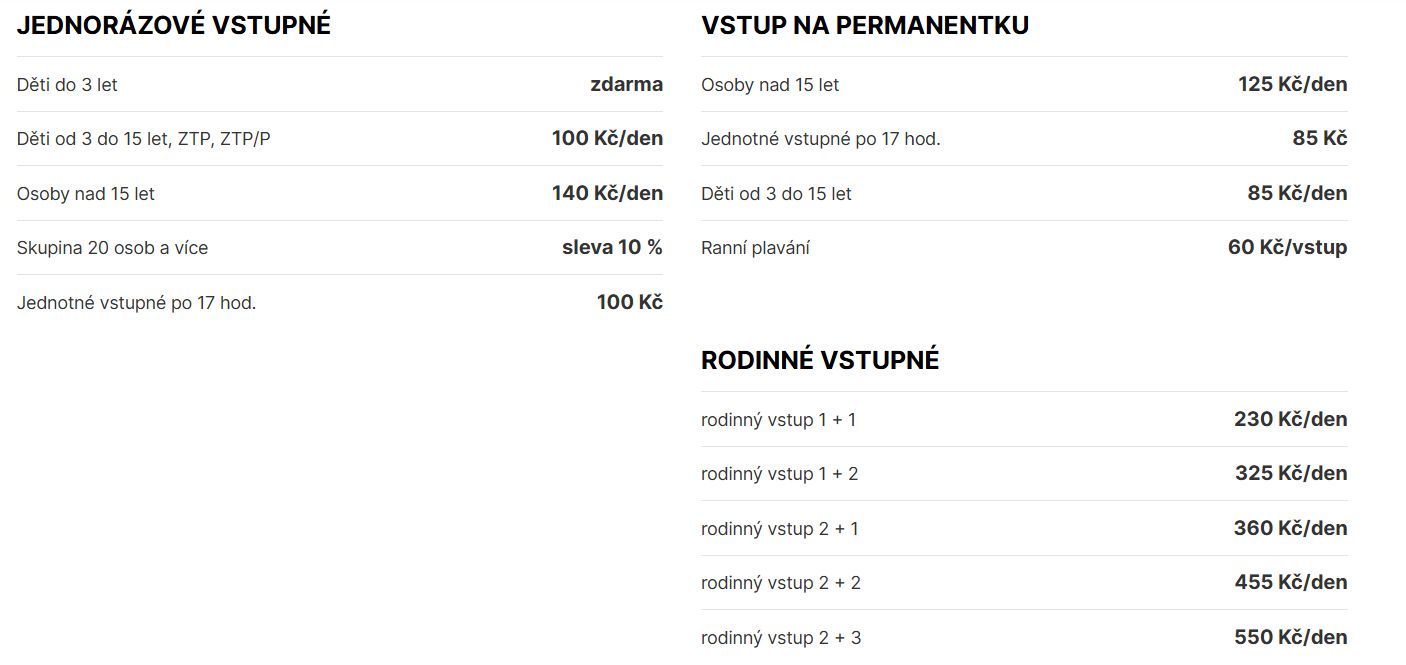Select the Ranní plavání label

pyautogui.click(x=755, y=248)
